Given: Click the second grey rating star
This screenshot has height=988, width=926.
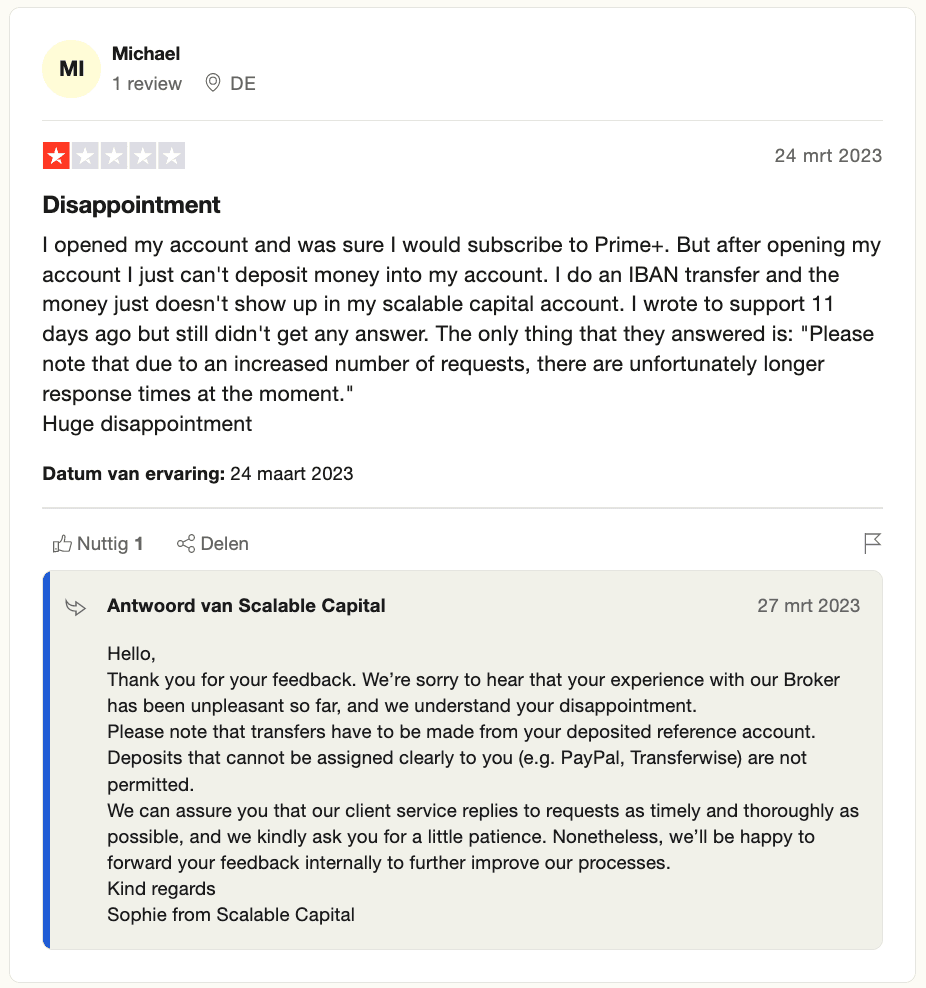Looking at the screenshot, I should point(85,156).
